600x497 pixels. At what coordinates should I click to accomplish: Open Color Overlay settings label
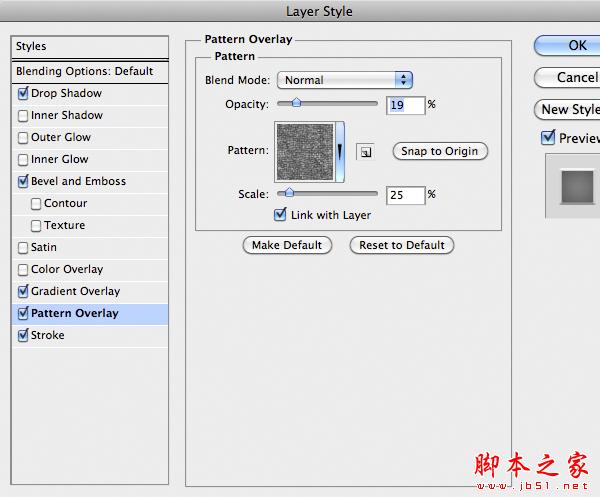67,270
